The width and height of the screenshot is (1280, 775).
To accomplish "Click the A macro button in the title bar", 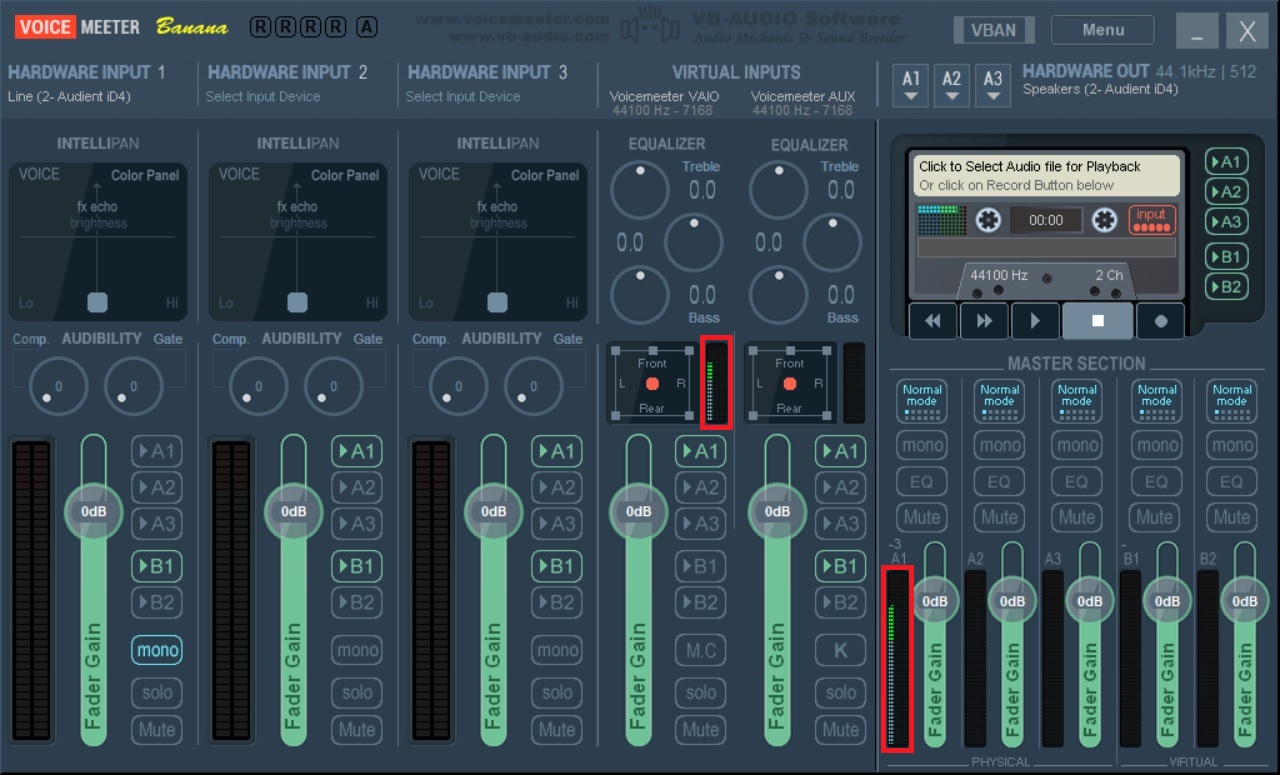I will click(366, 27).
